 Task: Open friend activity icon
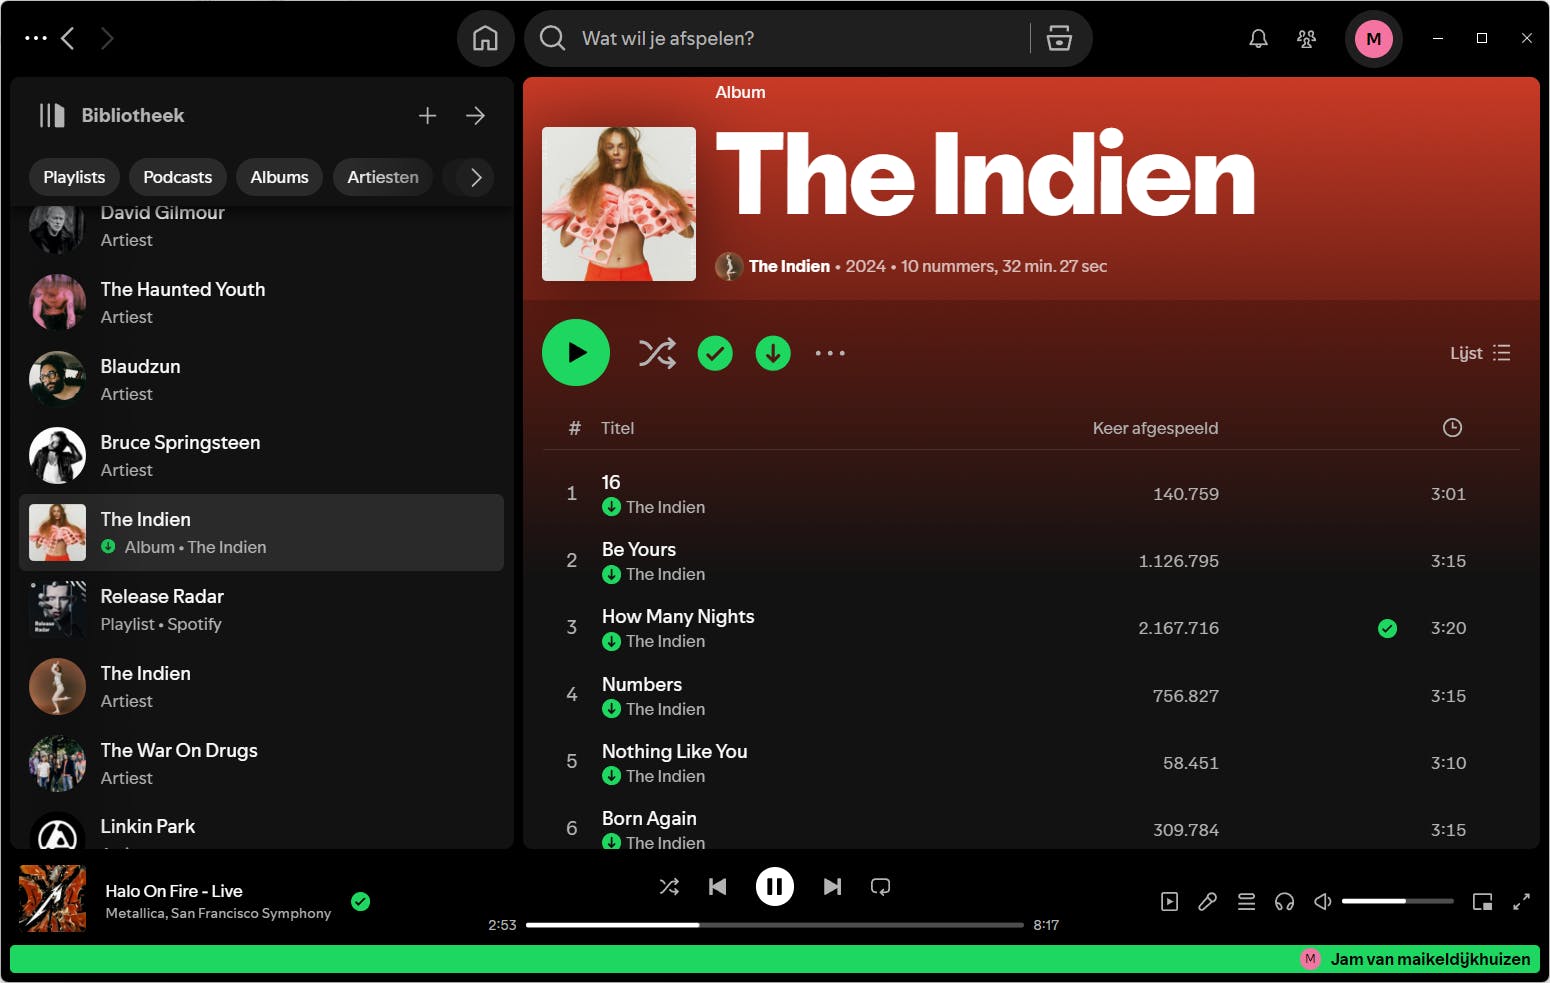1306,38
